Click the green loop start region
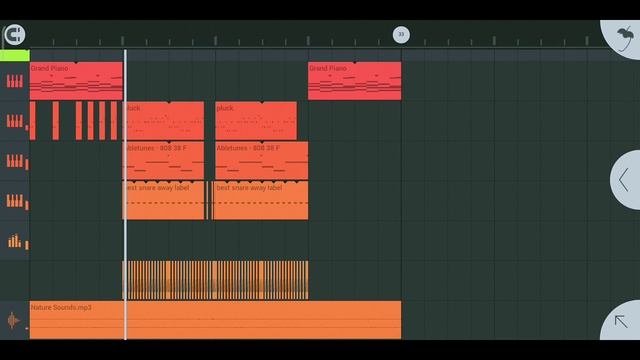The image size is (640, 360). (x=15, y=56)
